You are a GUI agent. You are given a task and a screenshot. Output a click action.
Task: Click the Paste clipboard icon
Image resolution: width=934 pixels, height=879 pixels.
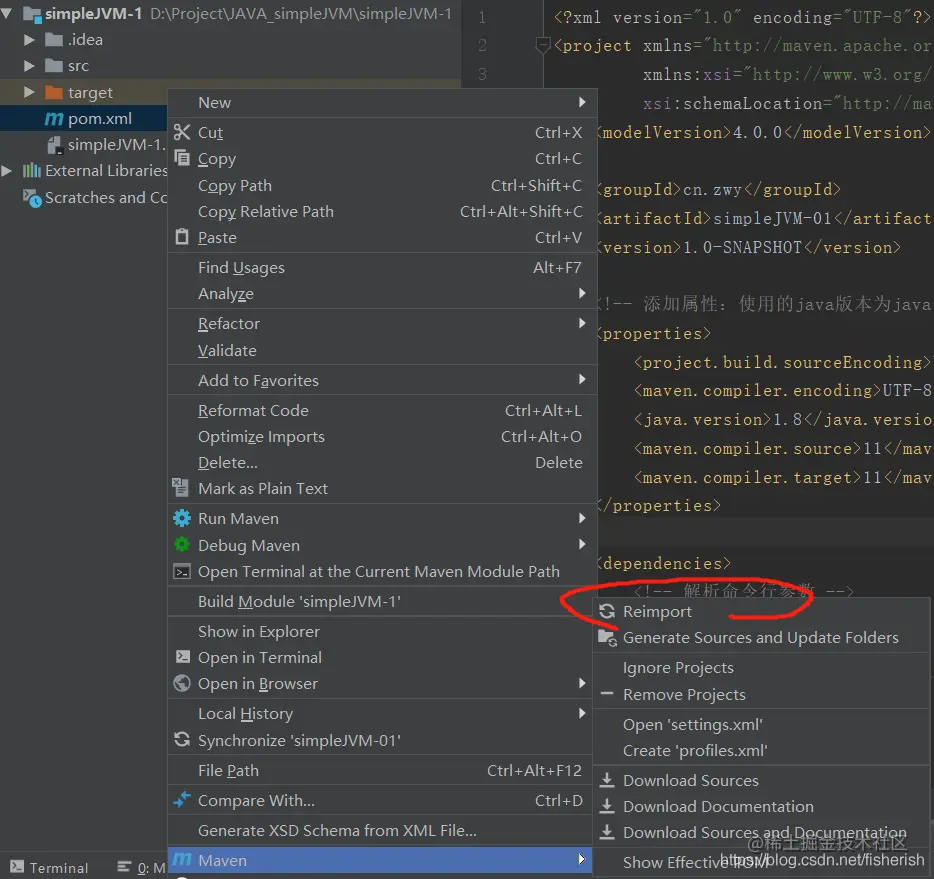coord(182,237)
